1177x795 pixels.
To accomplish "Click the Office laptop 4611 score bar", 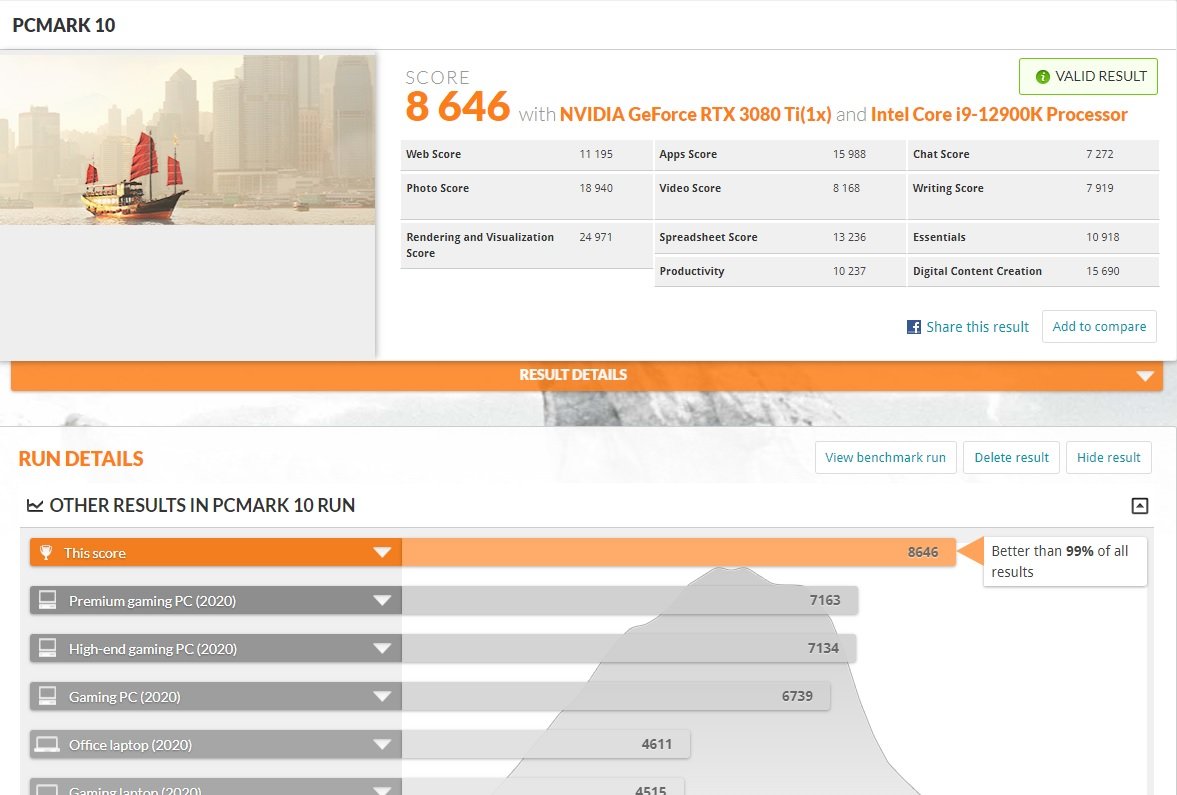I will 546,745.
